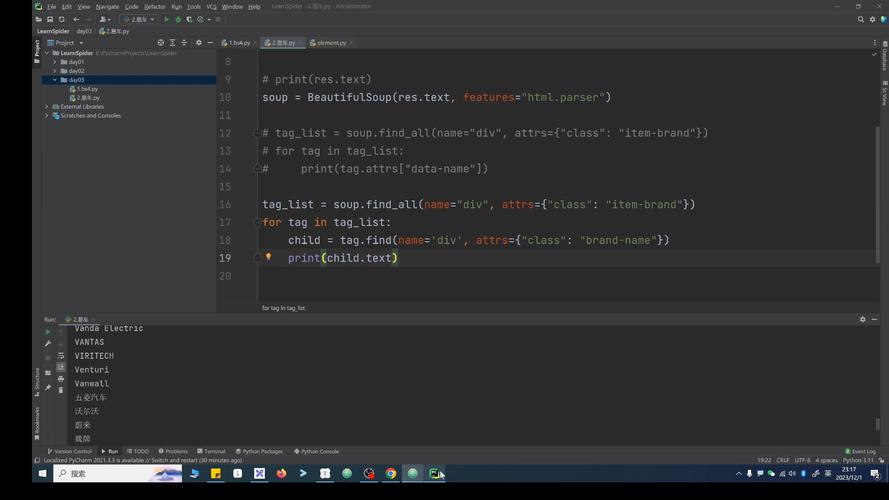Image resolution: width=889 pixels, height=500 pixels.
Task: Toggle scroll to end in Run console
Action: 61,367
